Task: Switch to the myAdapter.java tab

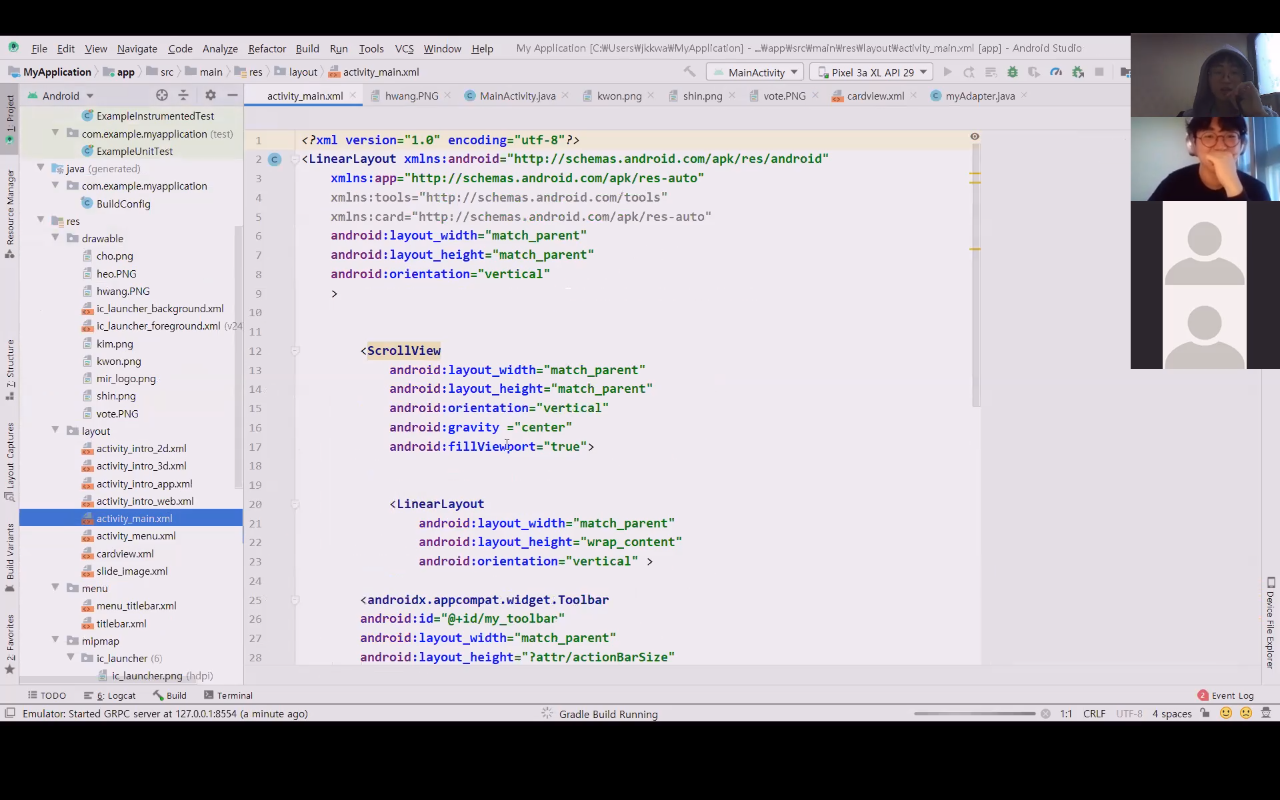Action: pyautogui.click(x=980, y=96)
